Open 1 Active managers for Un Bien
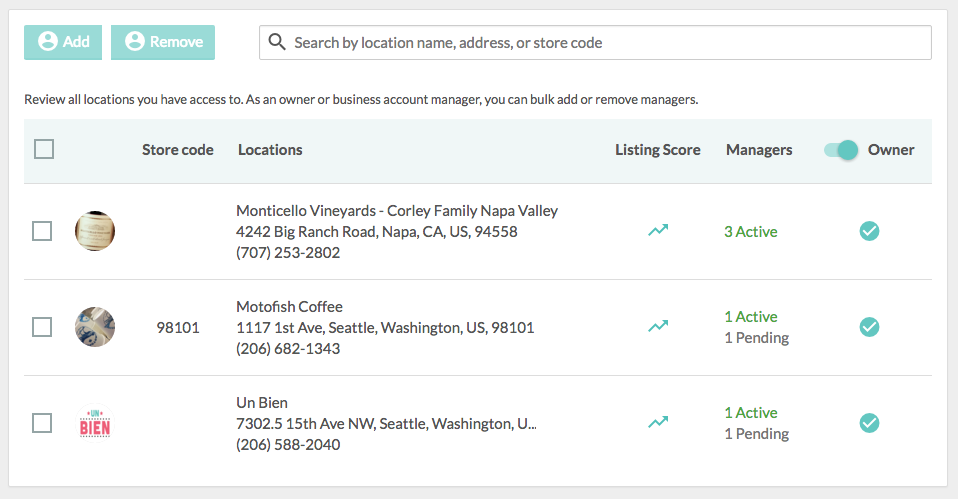 coord(751,412)
